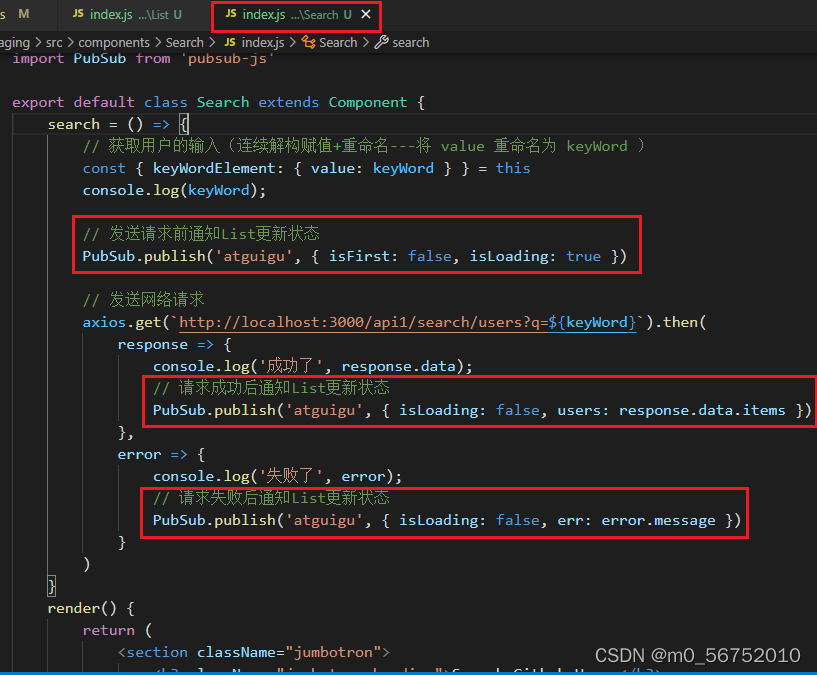The image size is (817, 675).
Task: Expand the chevron after src breadcrumb
Action: pos(70,43)
